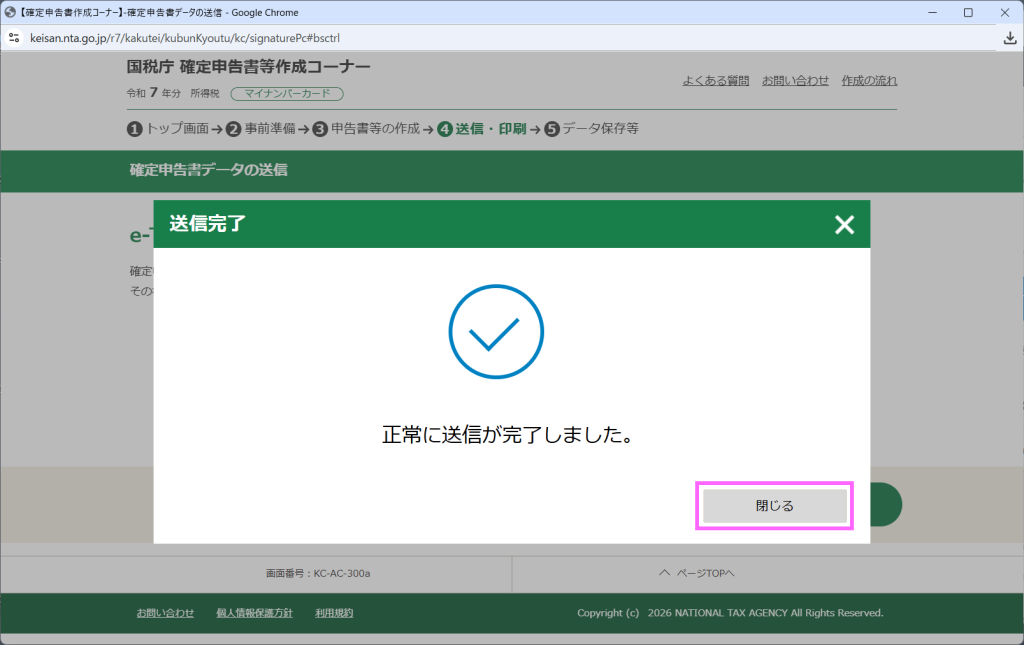Viewport: 1024px width, 645px height.
Task: Click the footer お問い合わせ link
Action: 165,613
